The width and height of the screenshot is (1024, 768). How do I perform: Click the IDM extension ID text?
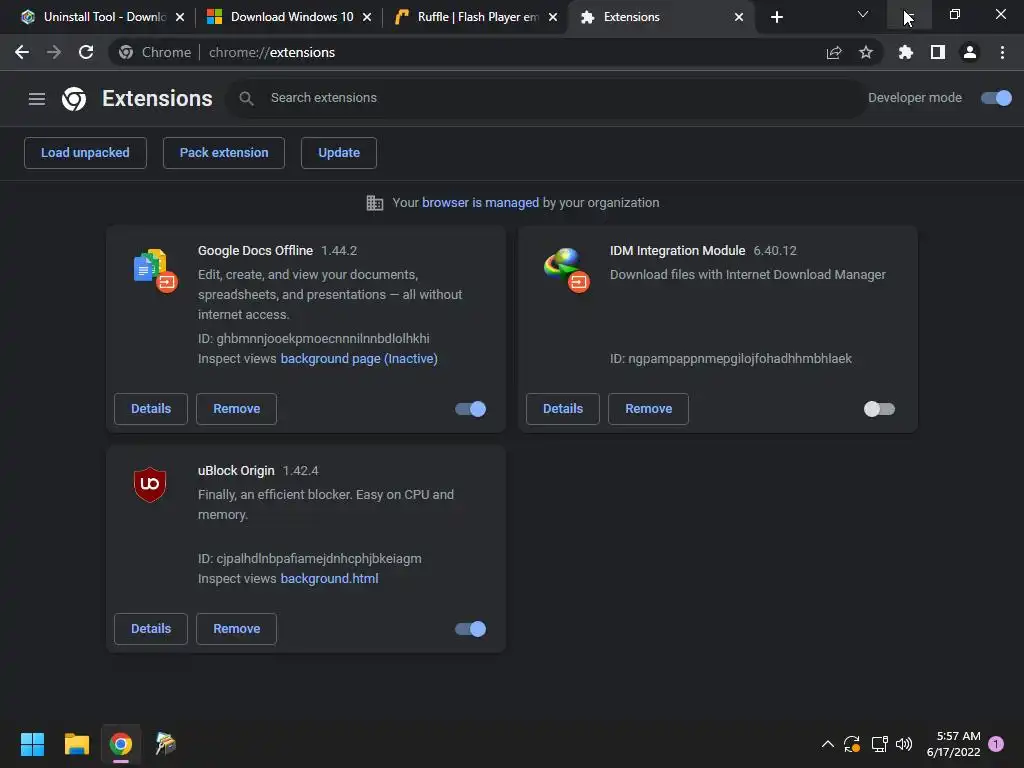point(731,359)
